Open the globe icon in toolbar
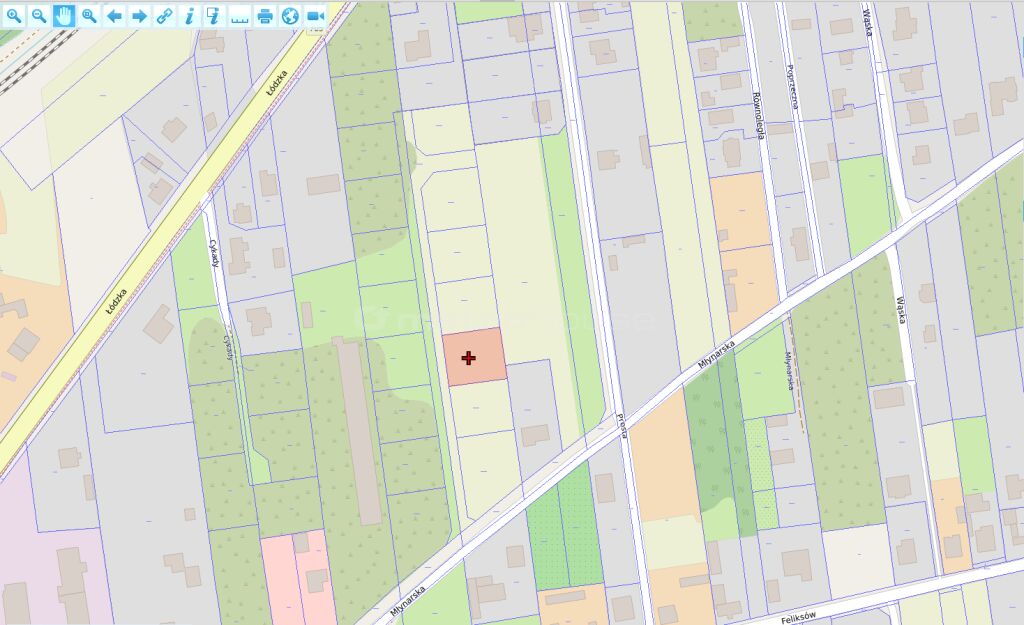 coord(290,15)
